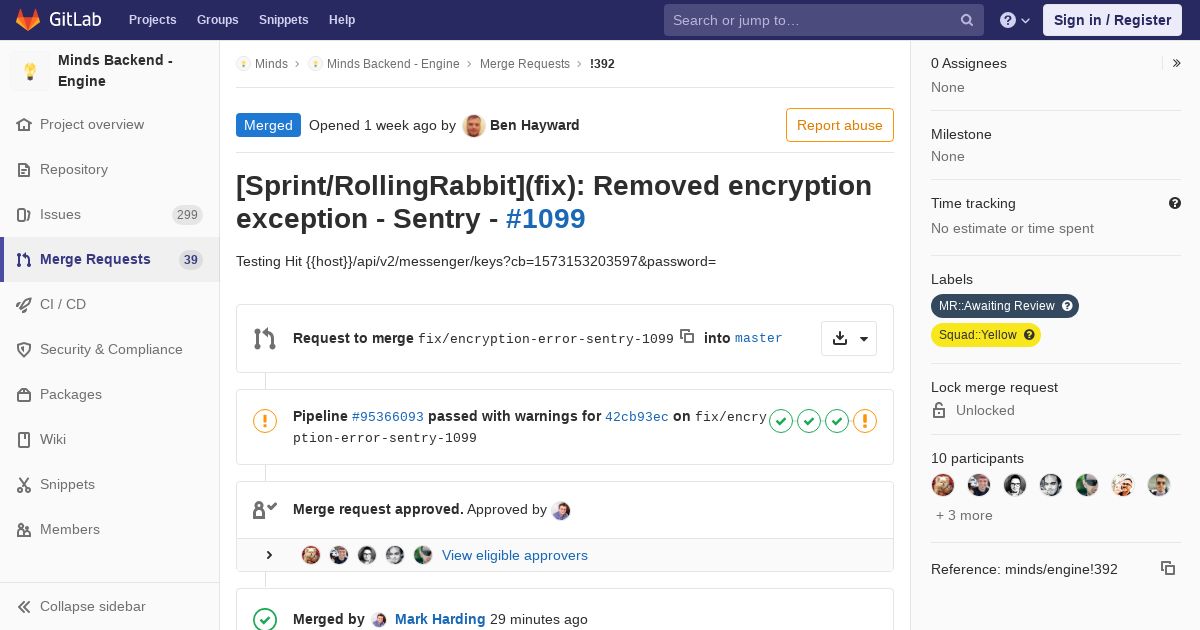
Task: Expand the eligible approvers list
Action: pos(269,555)
